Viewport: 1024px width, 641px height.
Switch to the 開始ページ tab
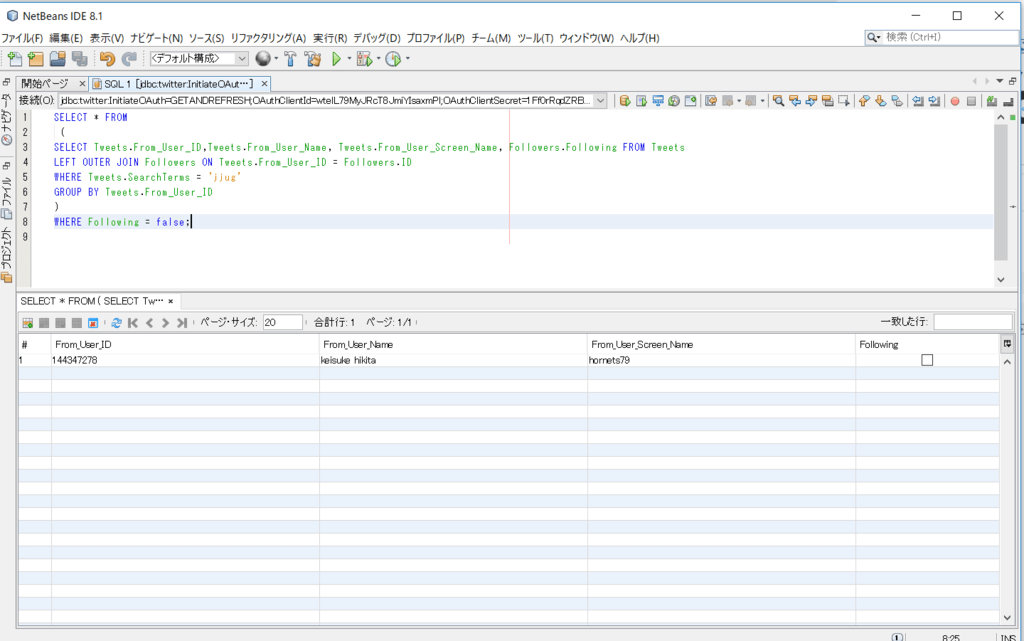tap(46, 83)
